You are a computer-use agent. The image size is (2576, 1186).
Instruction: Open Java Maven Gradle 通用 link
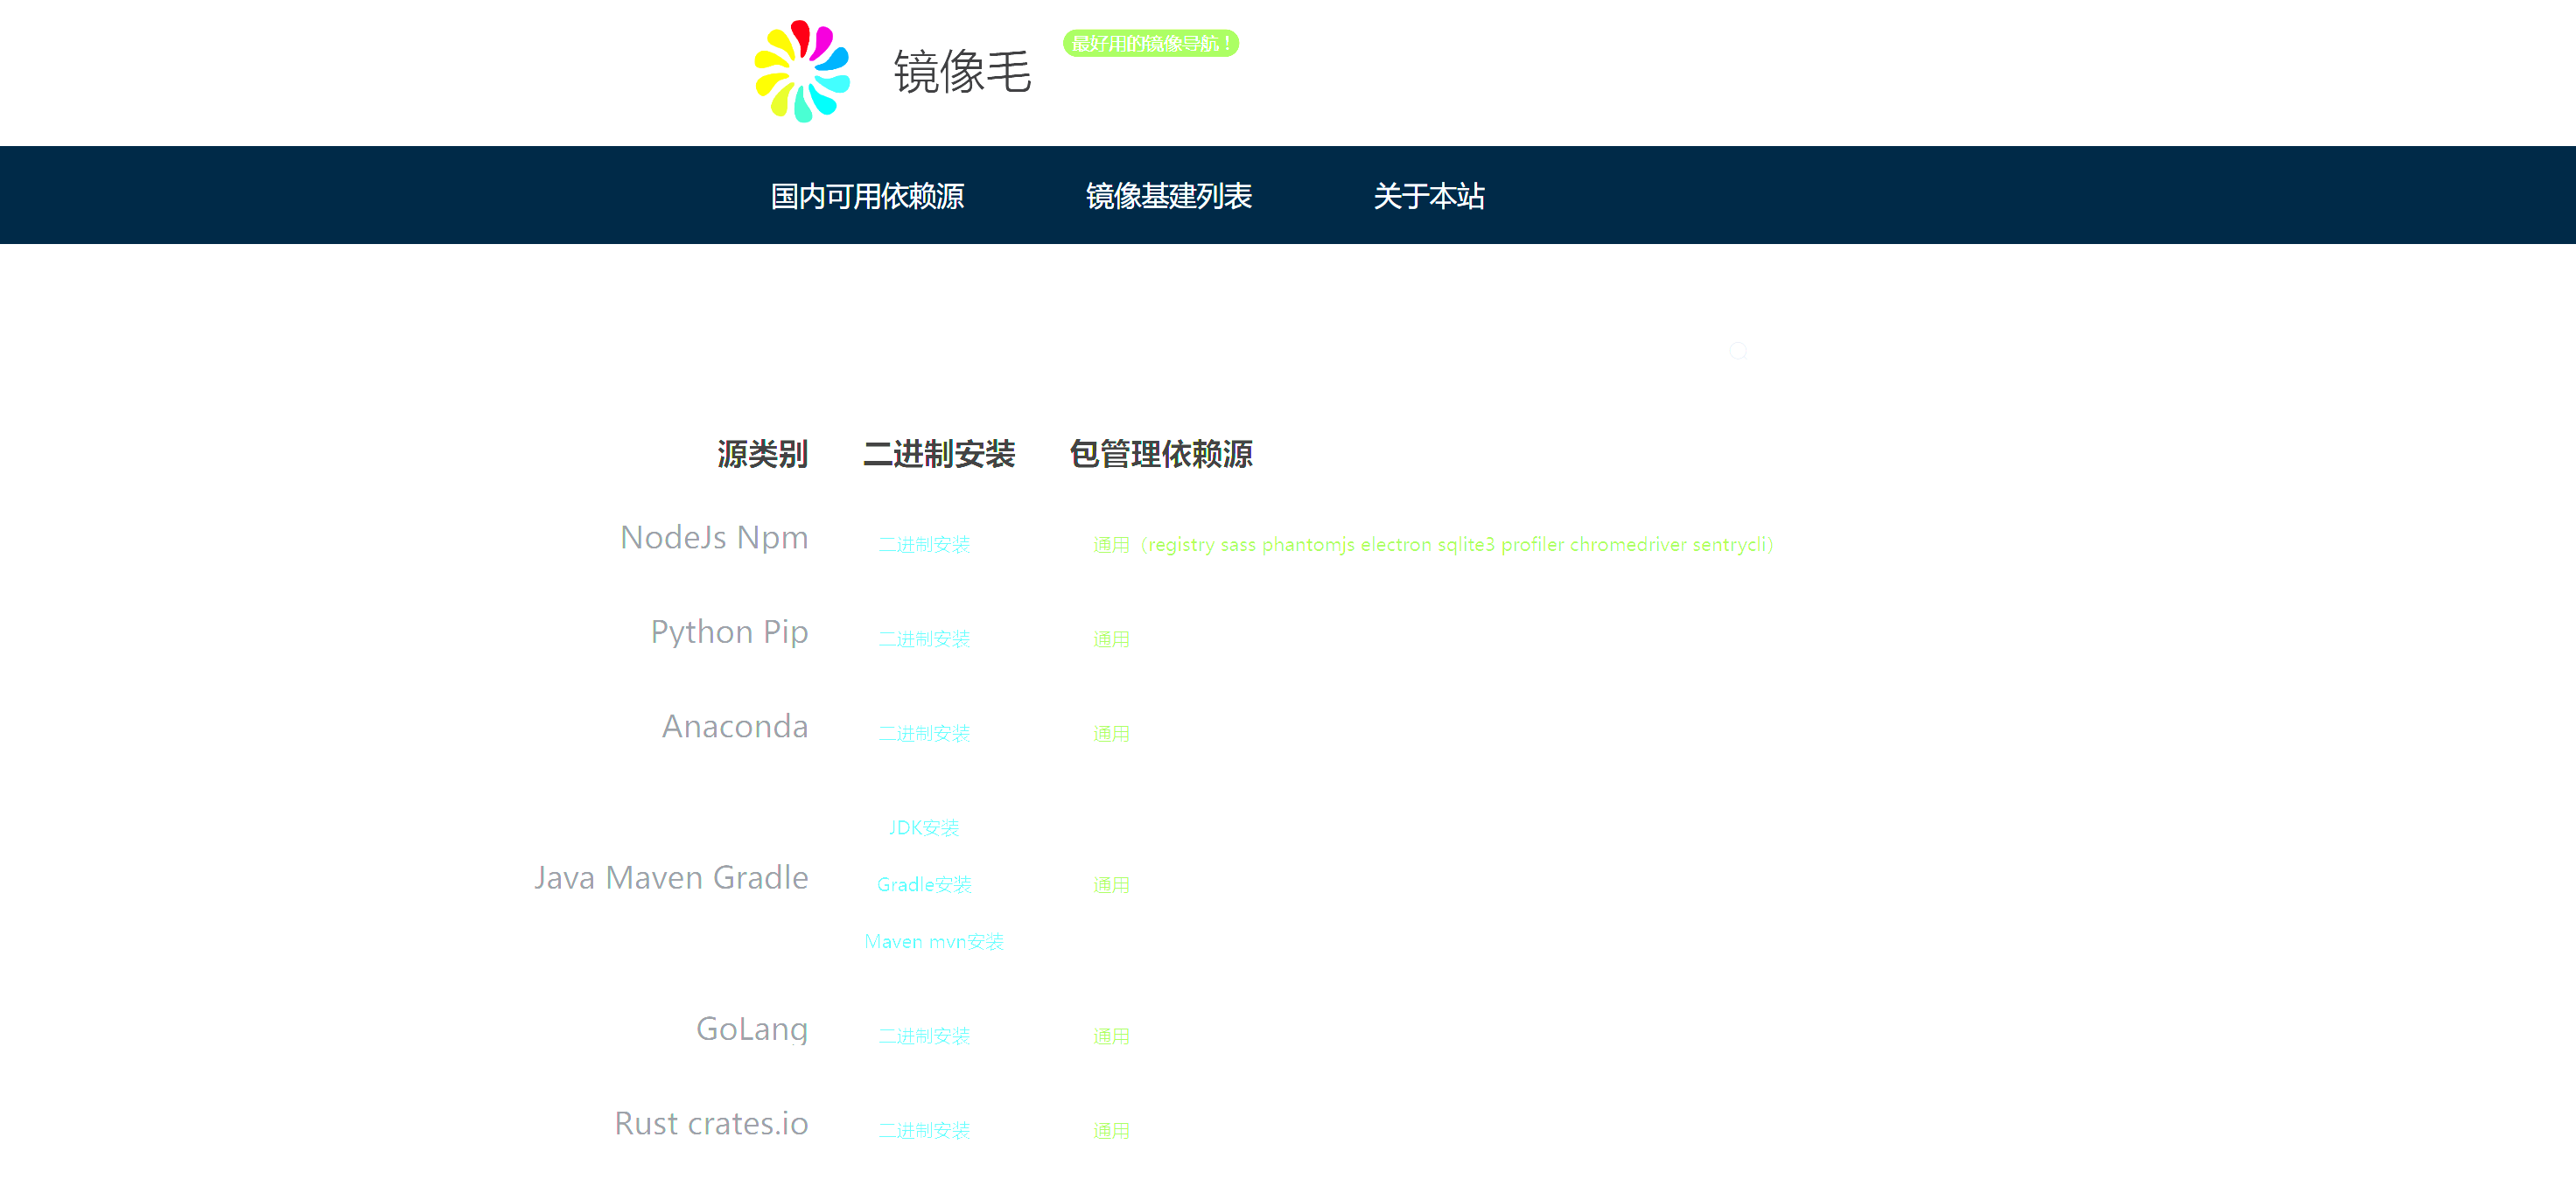tap(1110, 885)
